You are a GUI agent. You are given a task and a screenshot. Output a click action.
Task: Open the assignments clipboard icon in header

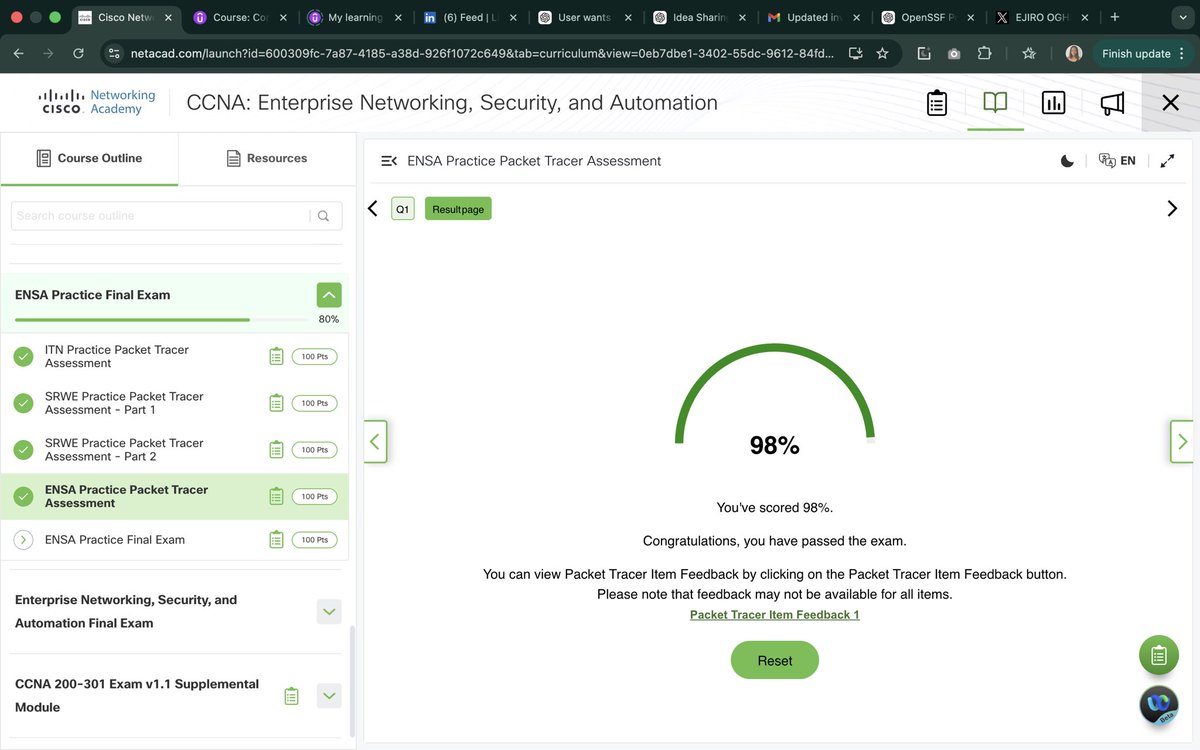point(936,102)
